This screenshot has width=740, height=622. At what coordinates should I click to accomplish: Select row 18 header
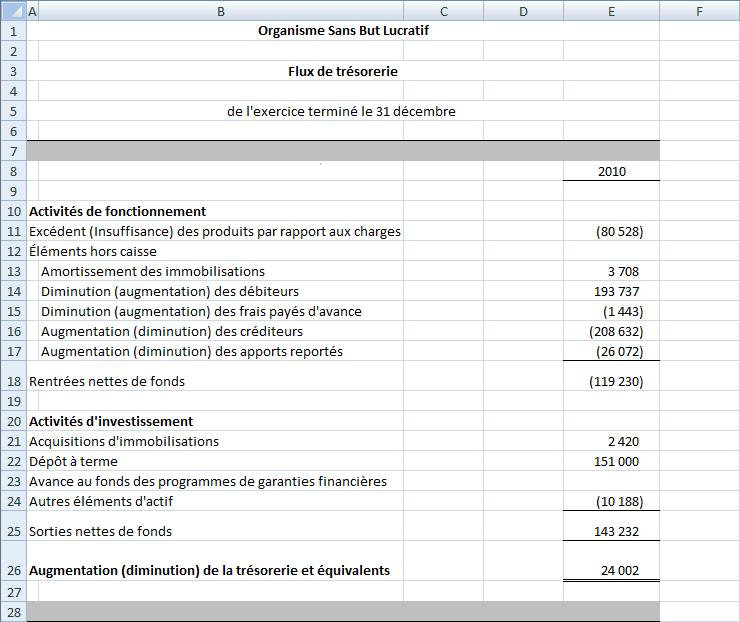(x=13, y=381)
